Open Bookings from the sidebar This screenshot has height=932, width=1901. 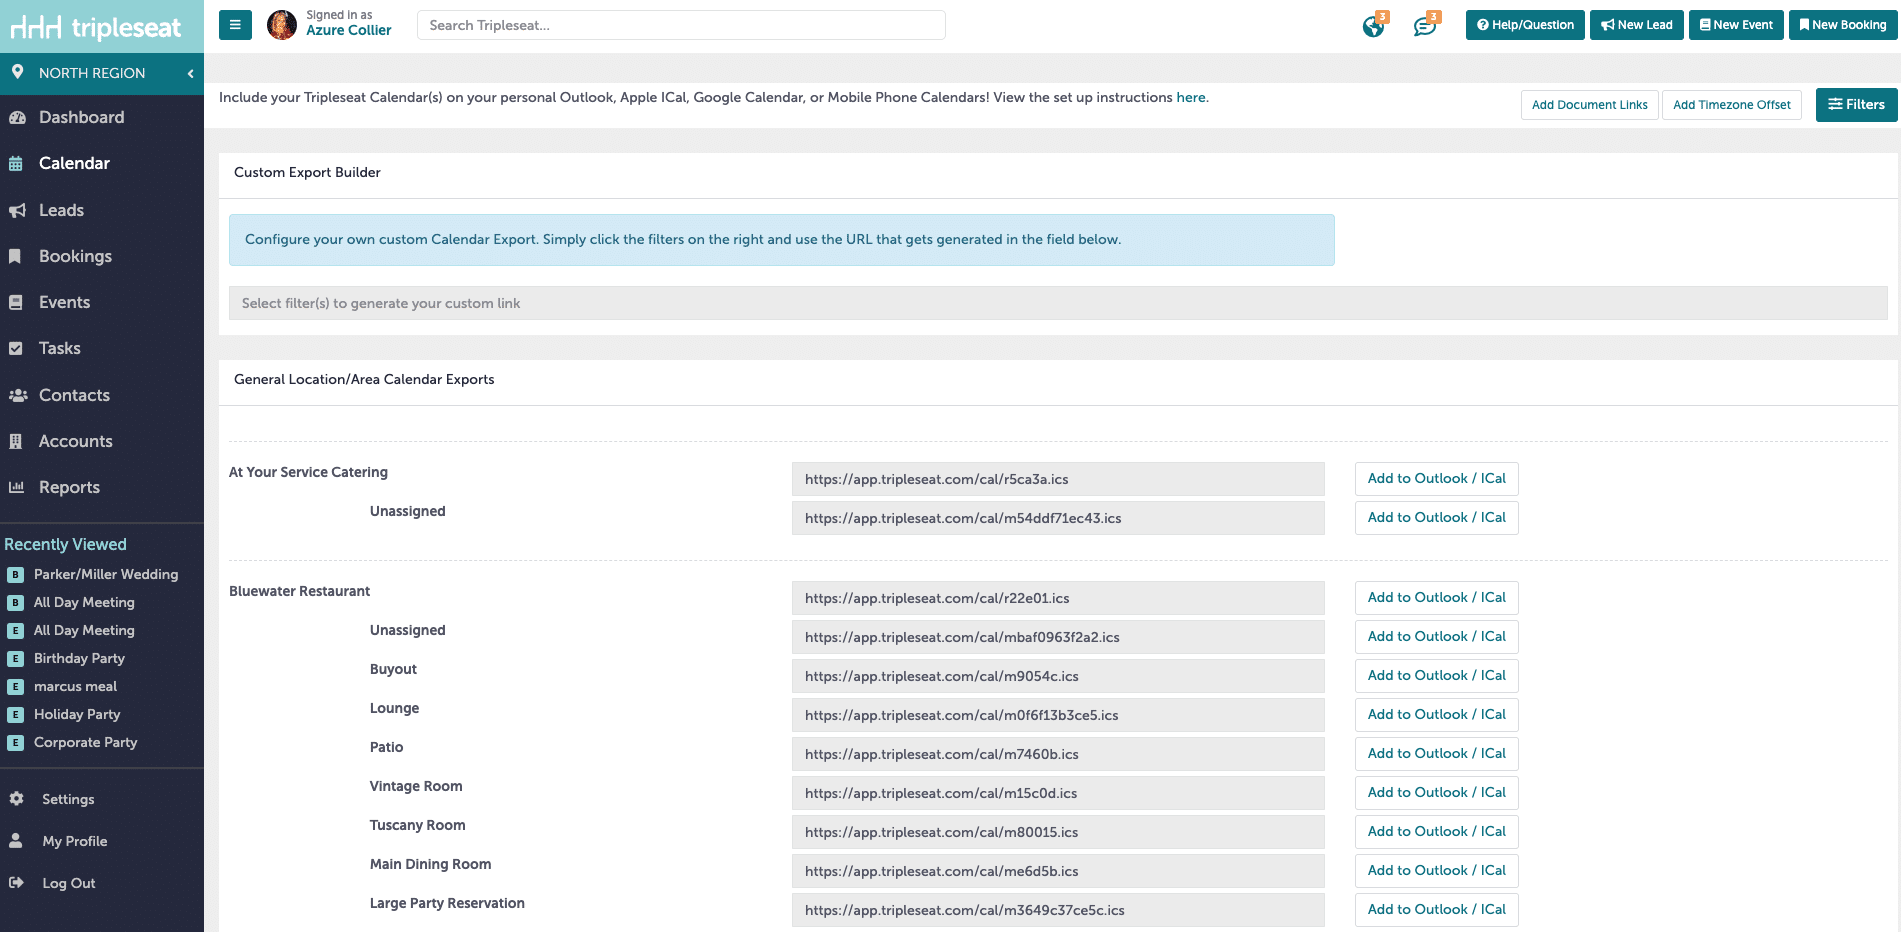[x=75, y=256]
